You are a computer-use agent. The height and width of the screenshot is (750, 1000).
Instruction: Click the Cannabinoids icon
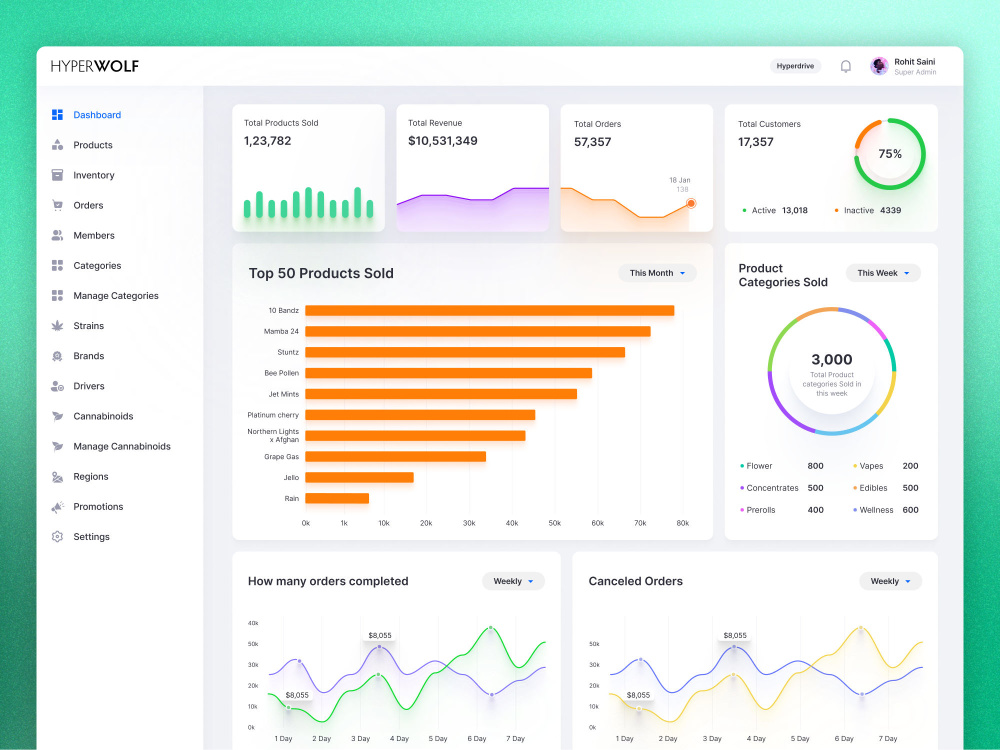pyautogui.click(x=57, y=416)
